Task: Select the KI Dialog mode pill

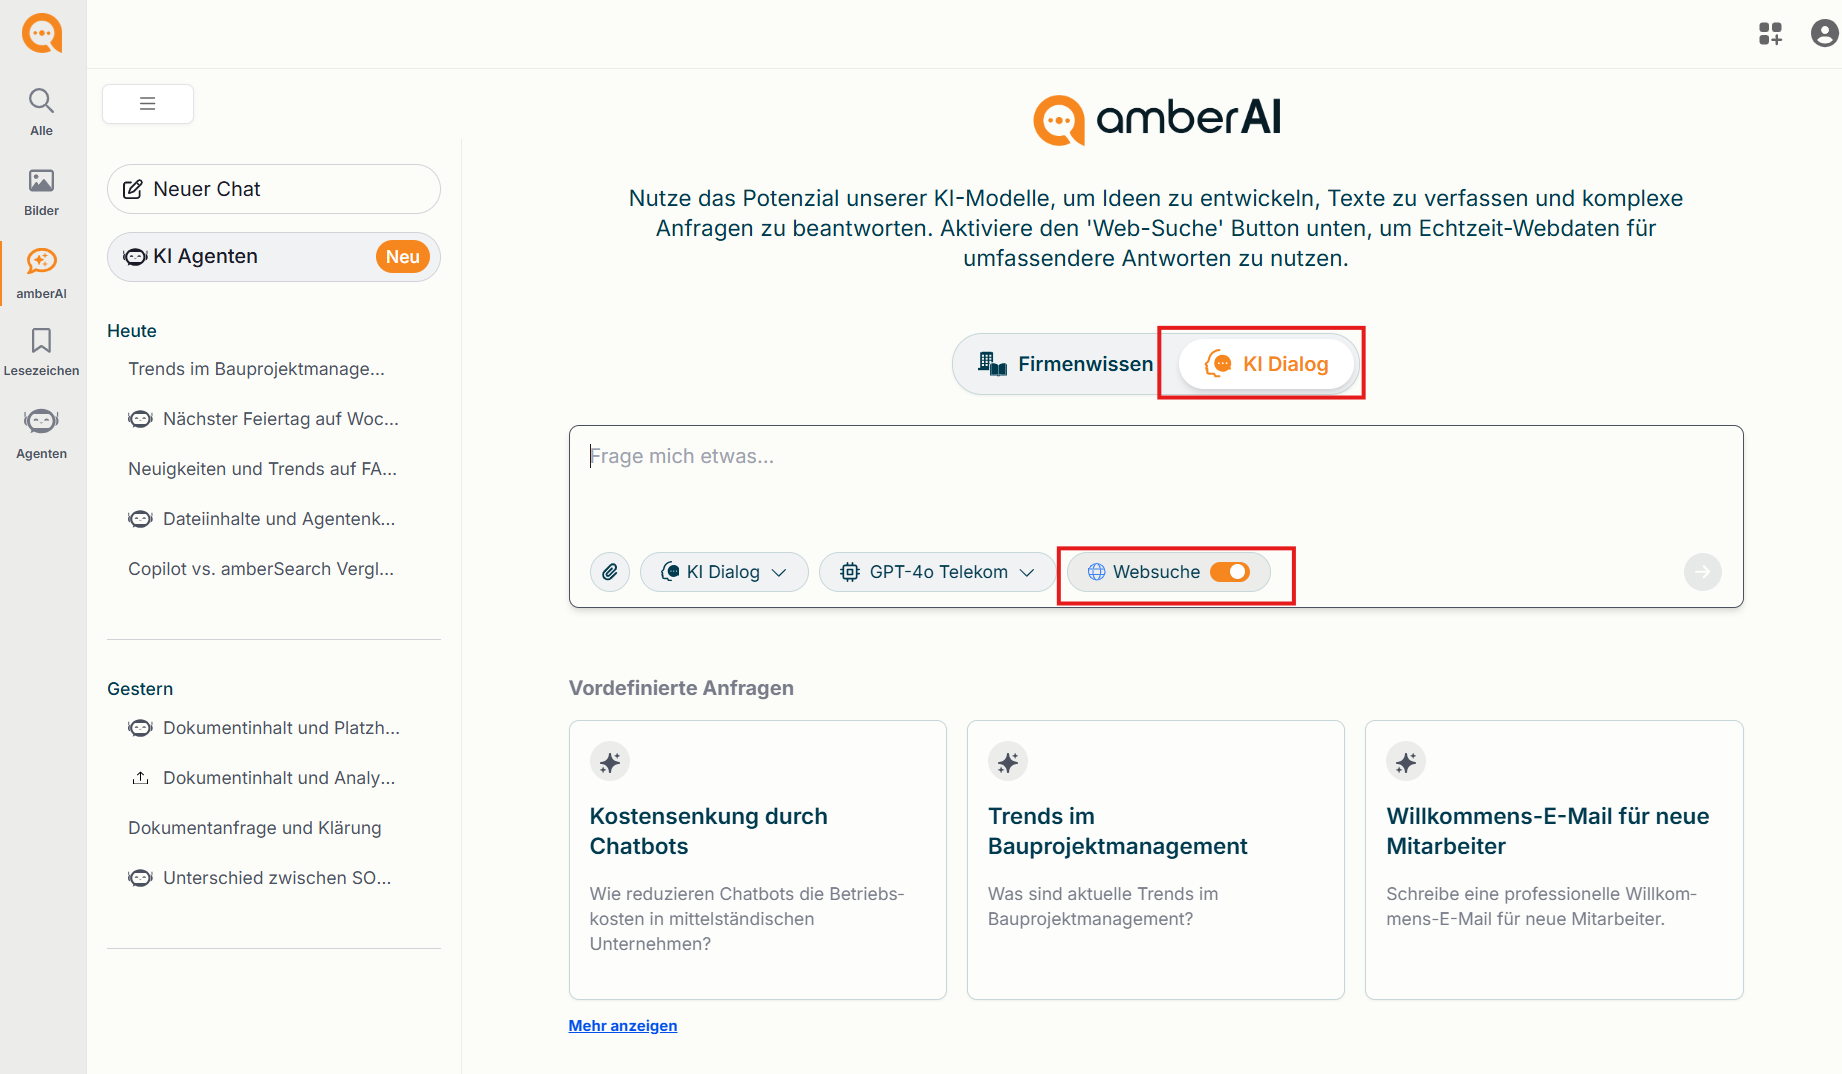Action: [1267, 364]
